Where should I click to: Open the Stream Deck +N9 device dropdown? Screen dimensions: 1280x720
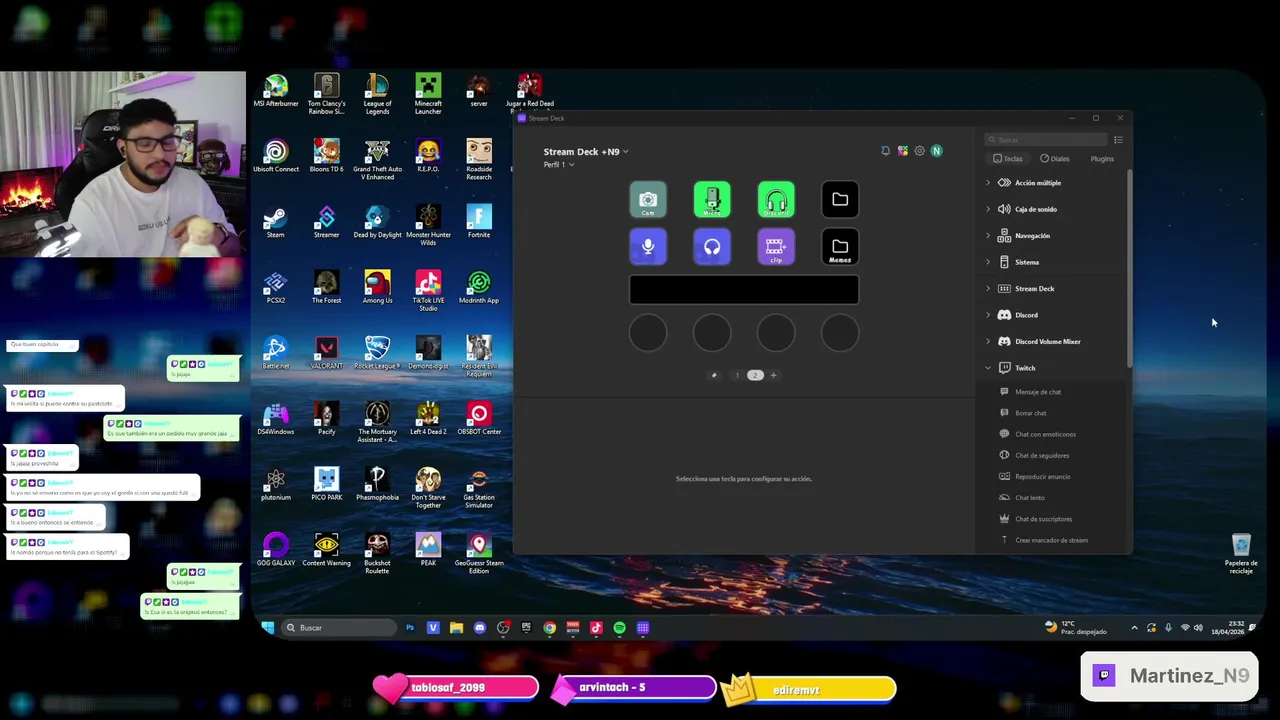[586, 152]
